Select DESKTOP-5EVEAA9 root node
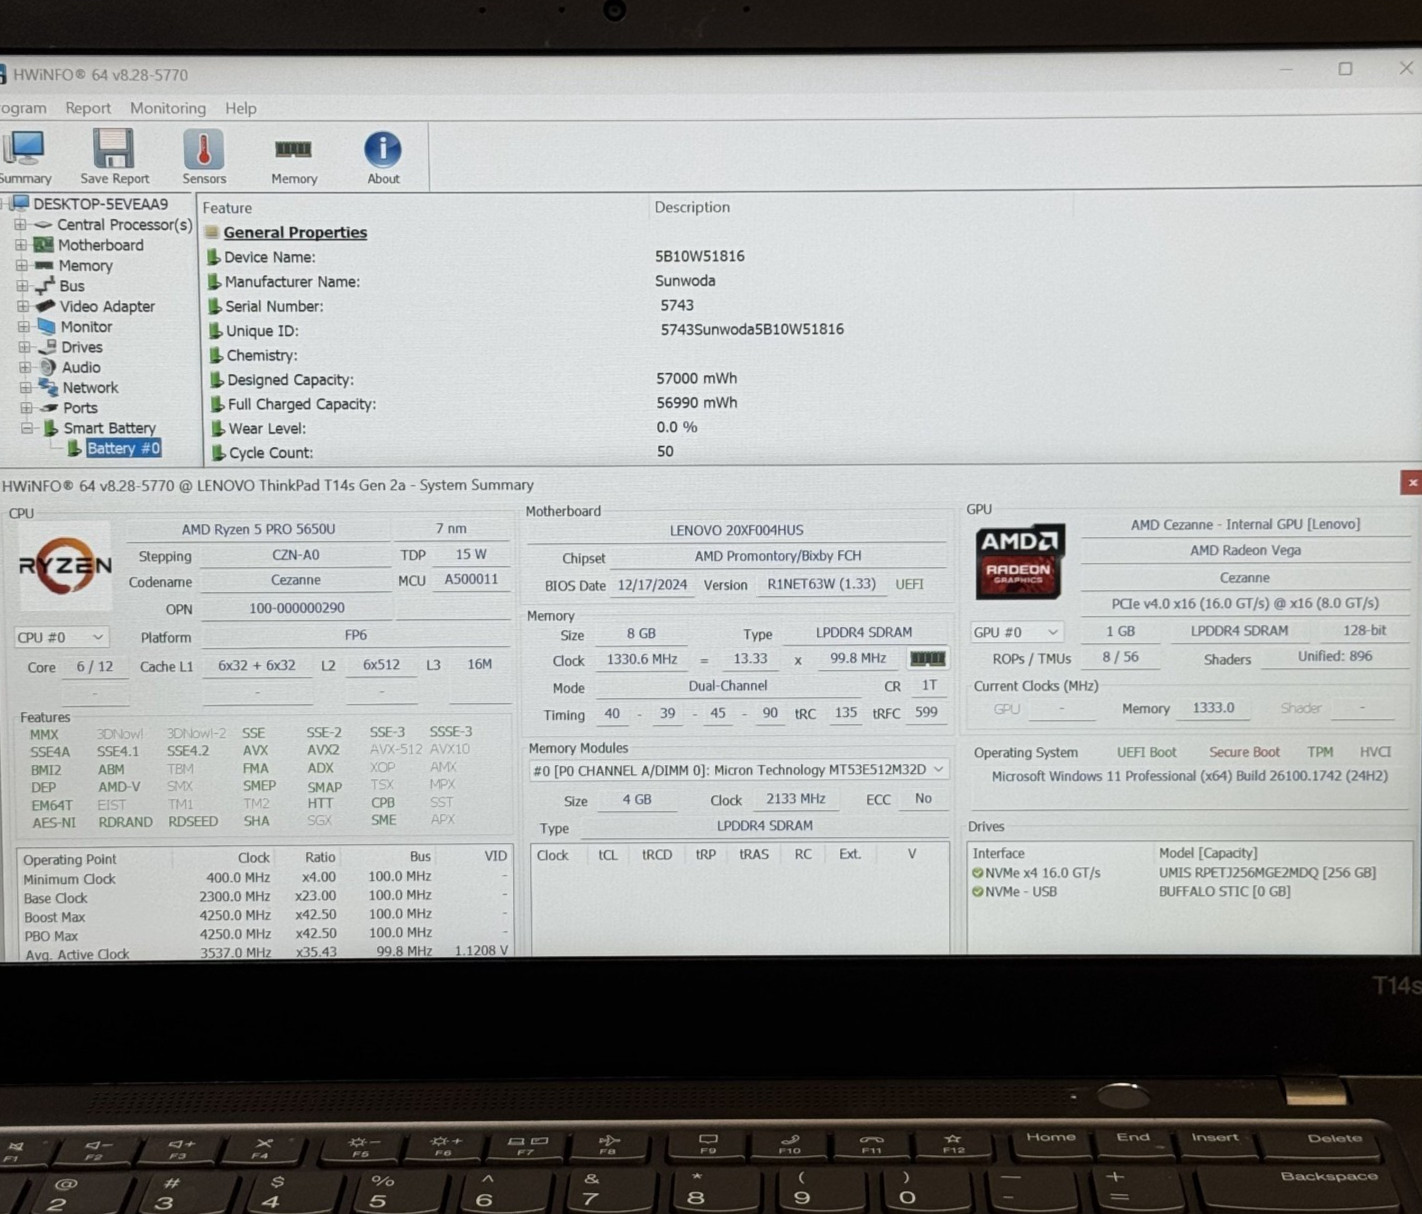Viewport: 1422px width, 1214px height. (100, 204)
